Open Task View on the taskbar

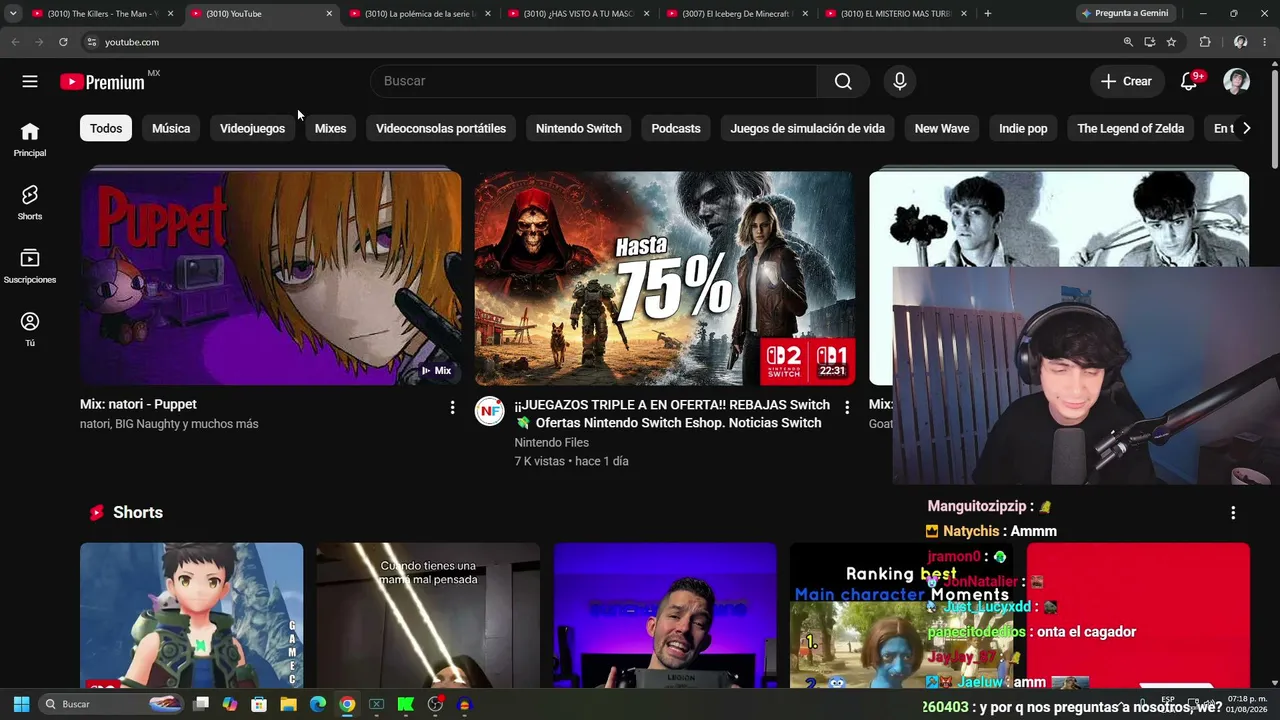click(x=201, y=704)
